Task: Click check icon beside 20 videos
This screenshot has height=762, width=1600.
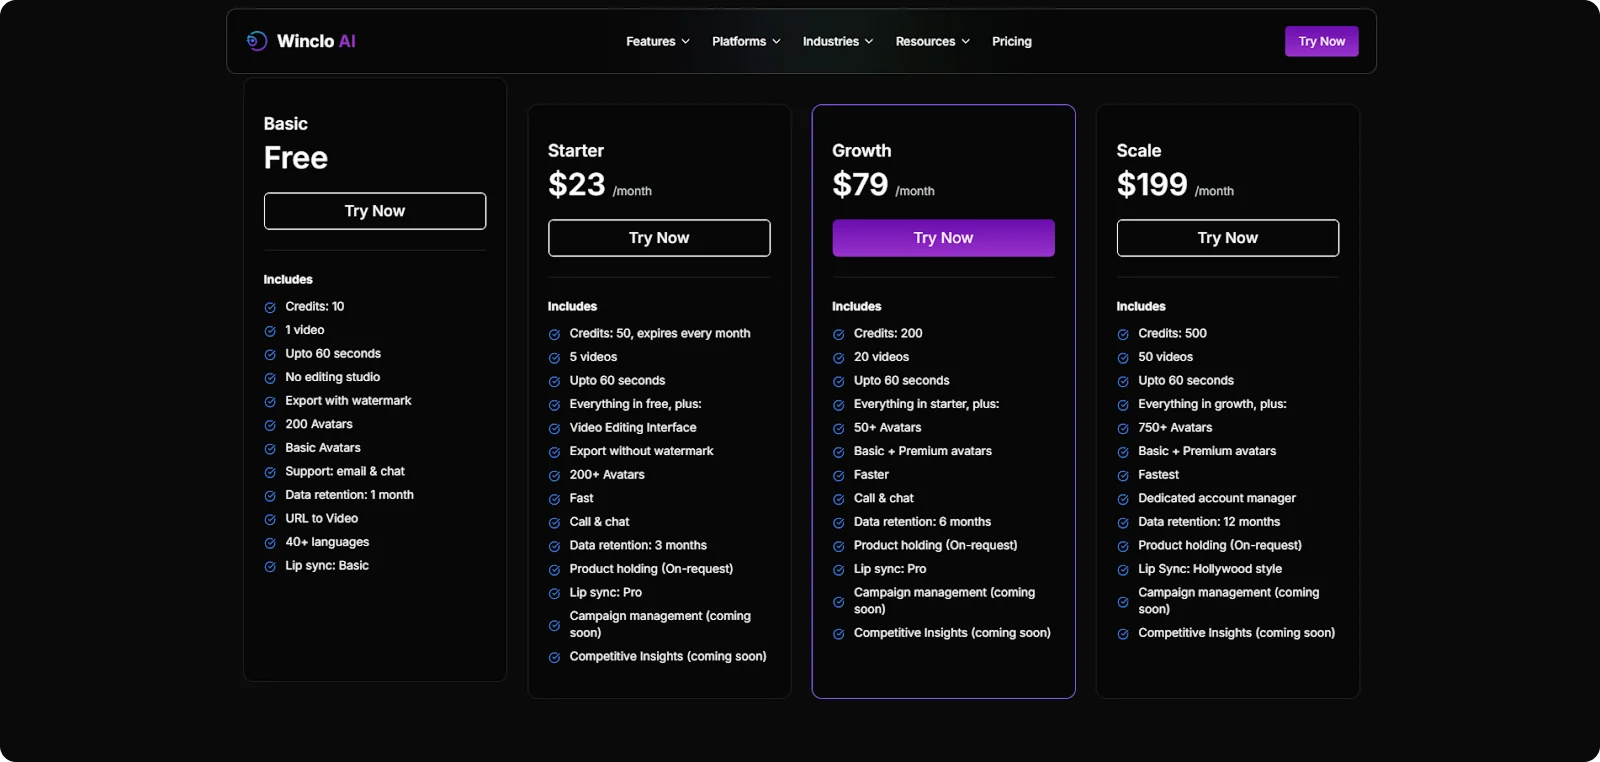Action: point(839,358)
